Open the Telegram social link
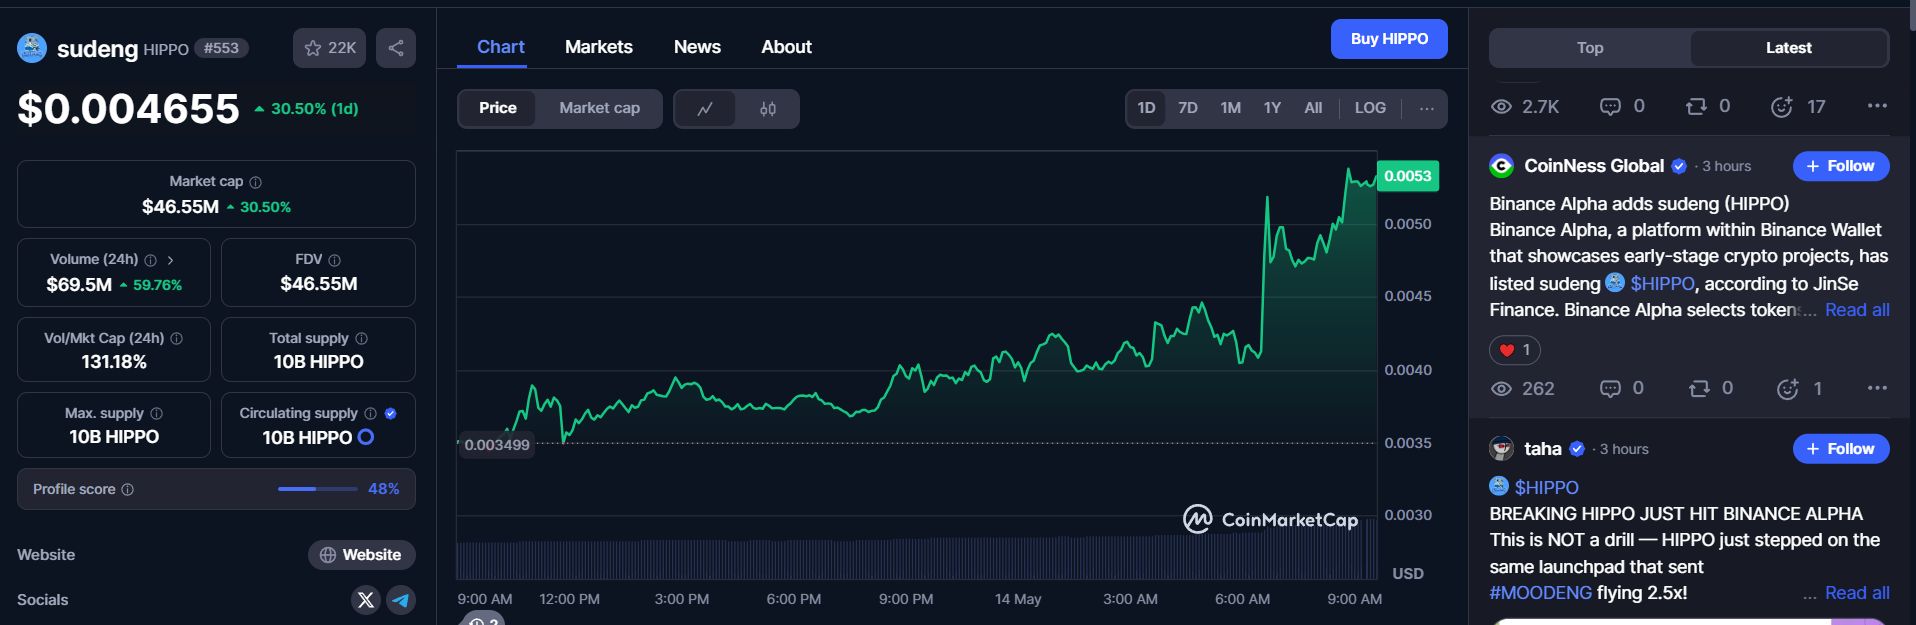The height and width of the screenshot is (625, 1916). pyautogui.click(x=401, y=600)
